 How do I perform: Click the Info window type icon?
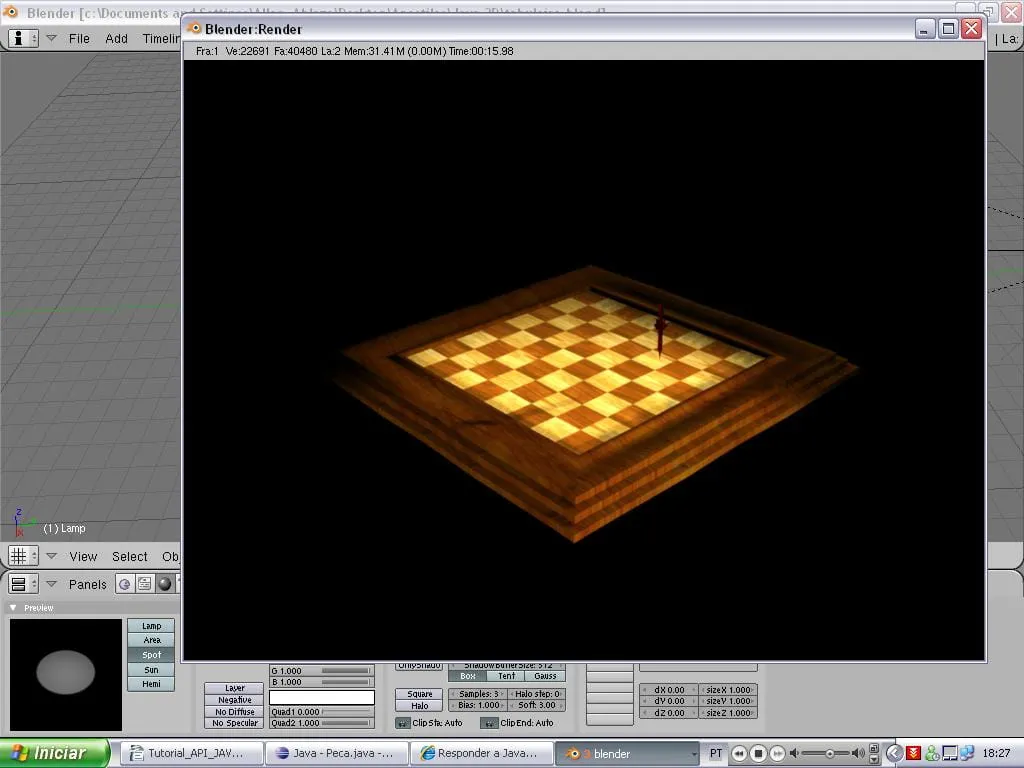(18, 38)
